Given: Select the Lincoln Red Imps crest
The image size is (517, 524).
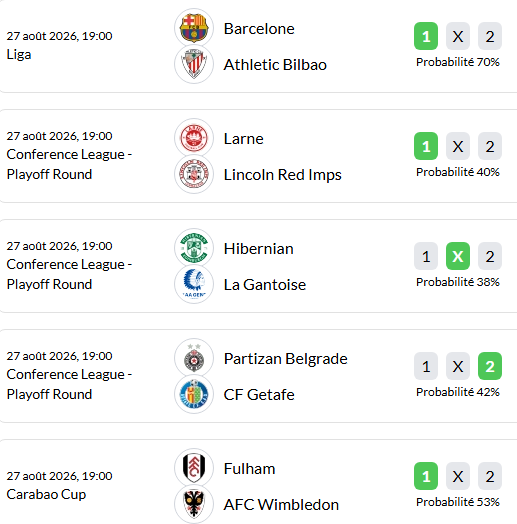Looking at the screenshot, I should point(194,174).
